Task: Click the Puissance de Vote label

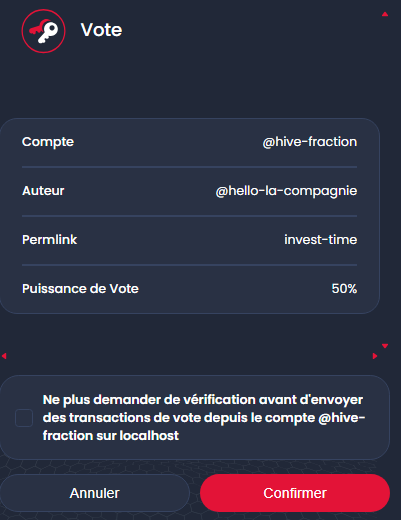Action: coord(80,288)
